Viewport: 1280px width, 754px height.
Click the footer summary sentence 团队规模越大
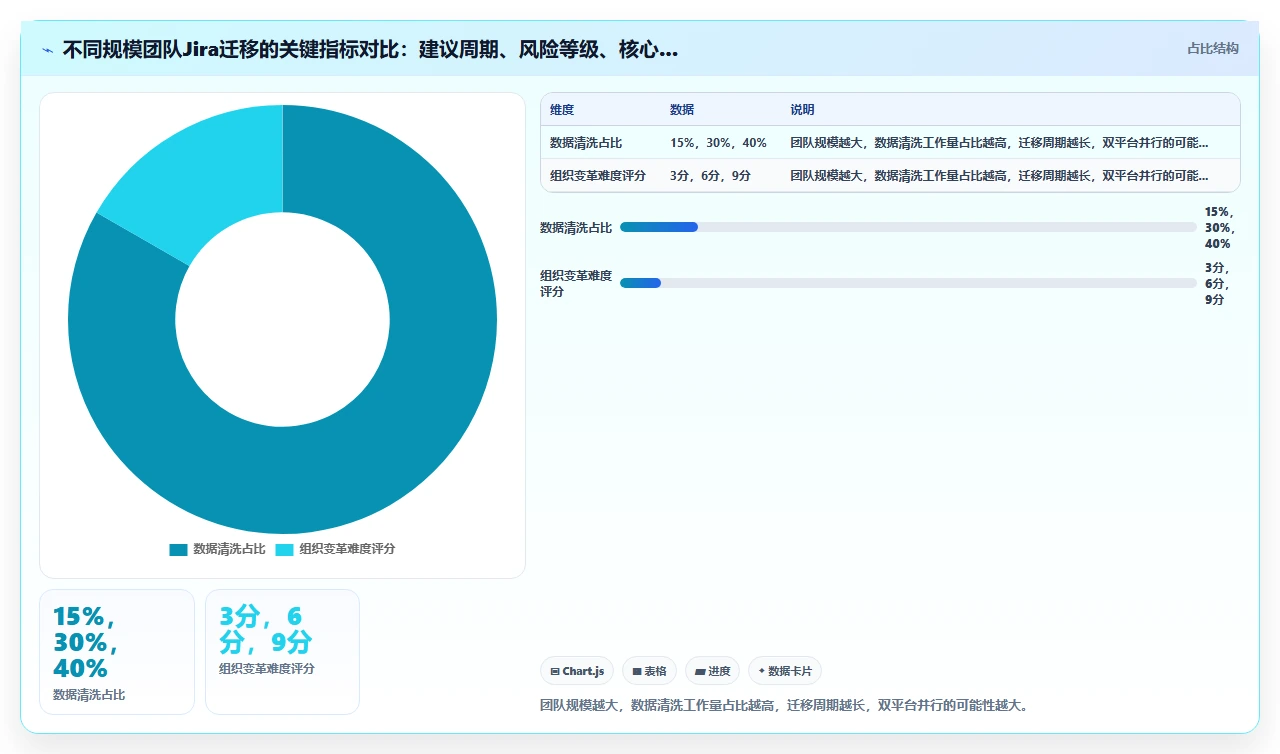pos(784,705)
